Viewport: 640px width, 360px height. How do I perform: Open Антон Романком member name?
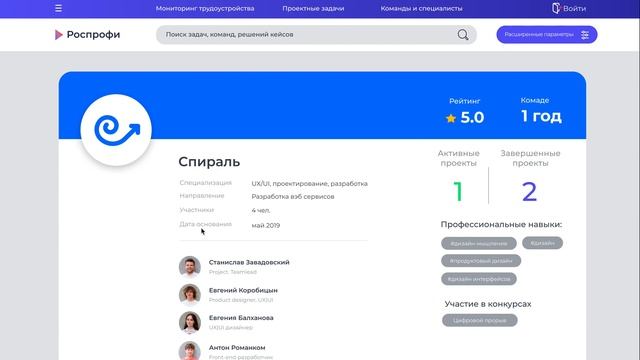pyautogui.click(x=237, y=347)
